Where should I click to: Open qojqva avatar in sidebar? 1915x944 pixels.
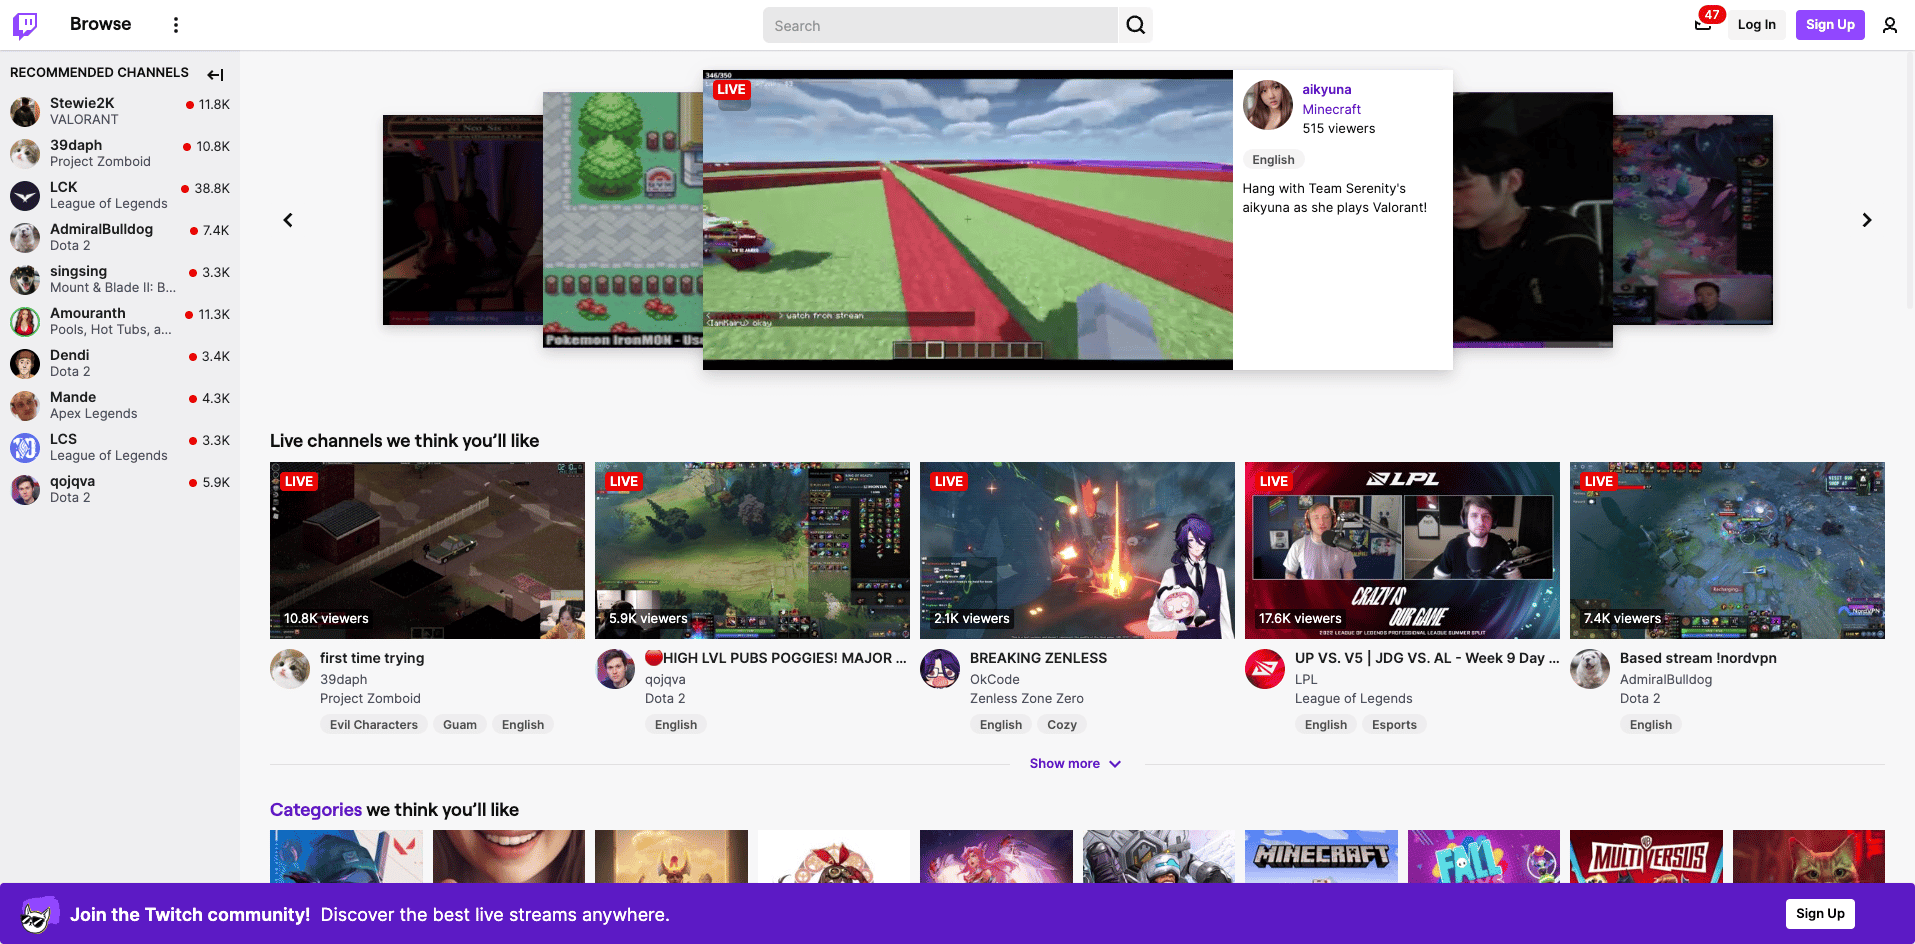(x=25, y=489)
